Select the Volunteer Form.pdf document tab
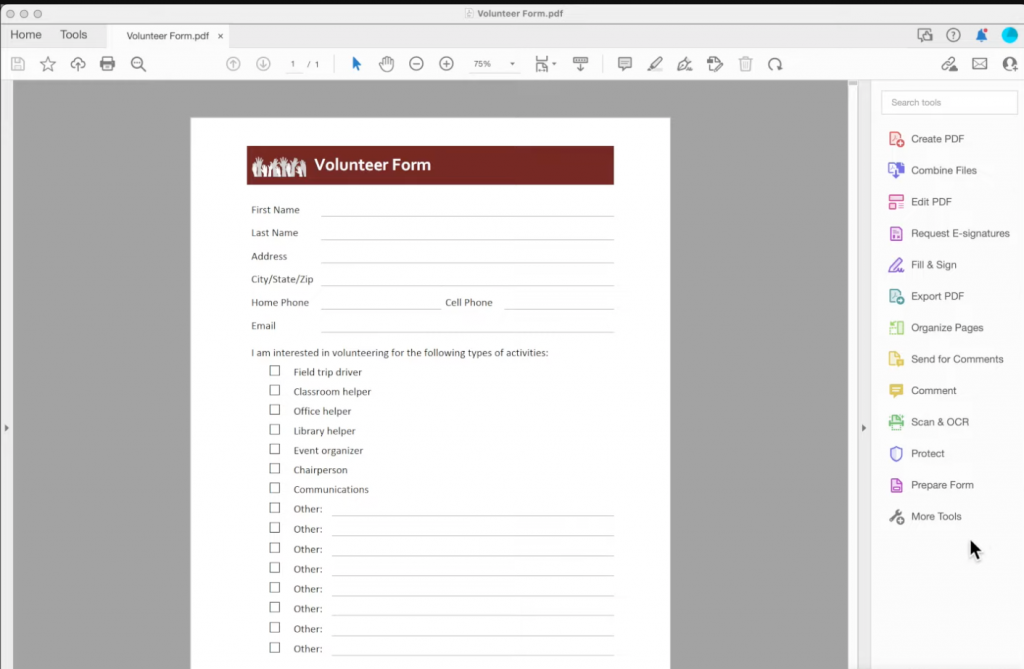Image resolution: width=1024 pixels, height=669 pixels. (x=168, y=36)
